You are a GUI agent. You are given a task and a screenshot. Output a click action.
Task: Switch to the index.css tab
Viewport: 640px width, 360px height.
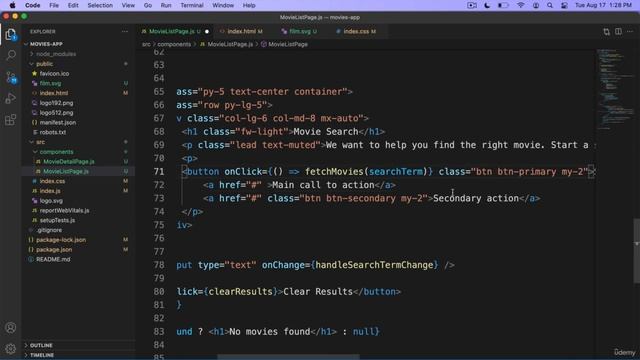[356, 31]
